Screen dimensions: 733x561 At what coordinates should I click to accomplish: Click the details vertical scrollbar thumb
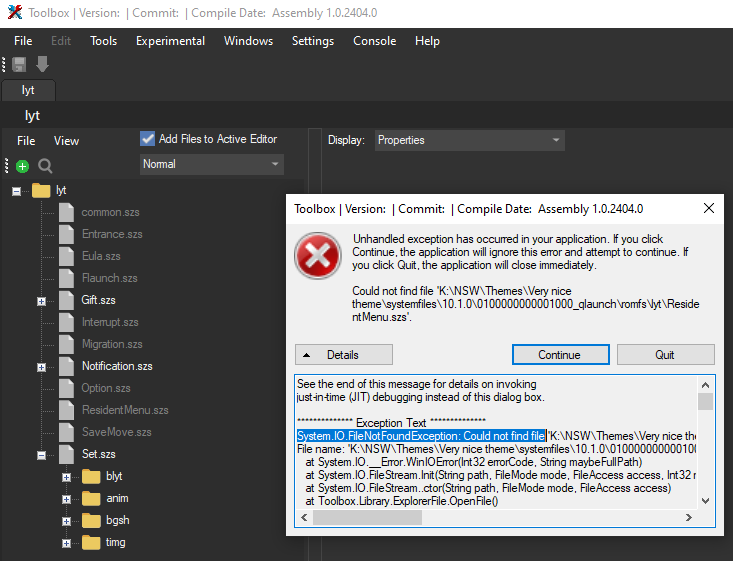(x=705, y=402)
